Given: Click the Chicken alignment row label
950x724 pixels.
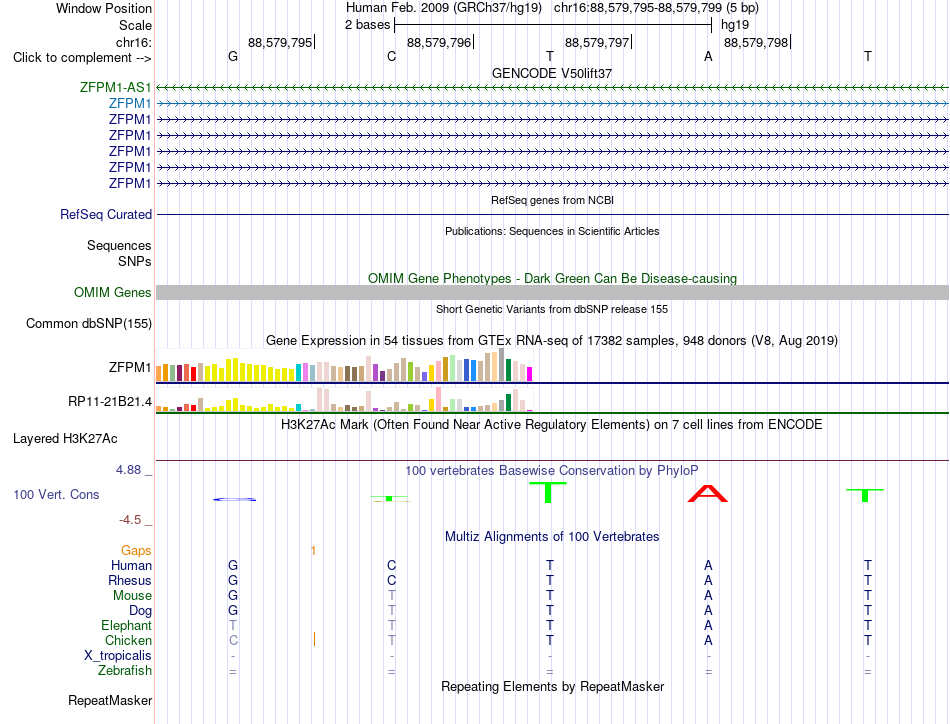Looking at the screenshot, I should pos(128,640).
